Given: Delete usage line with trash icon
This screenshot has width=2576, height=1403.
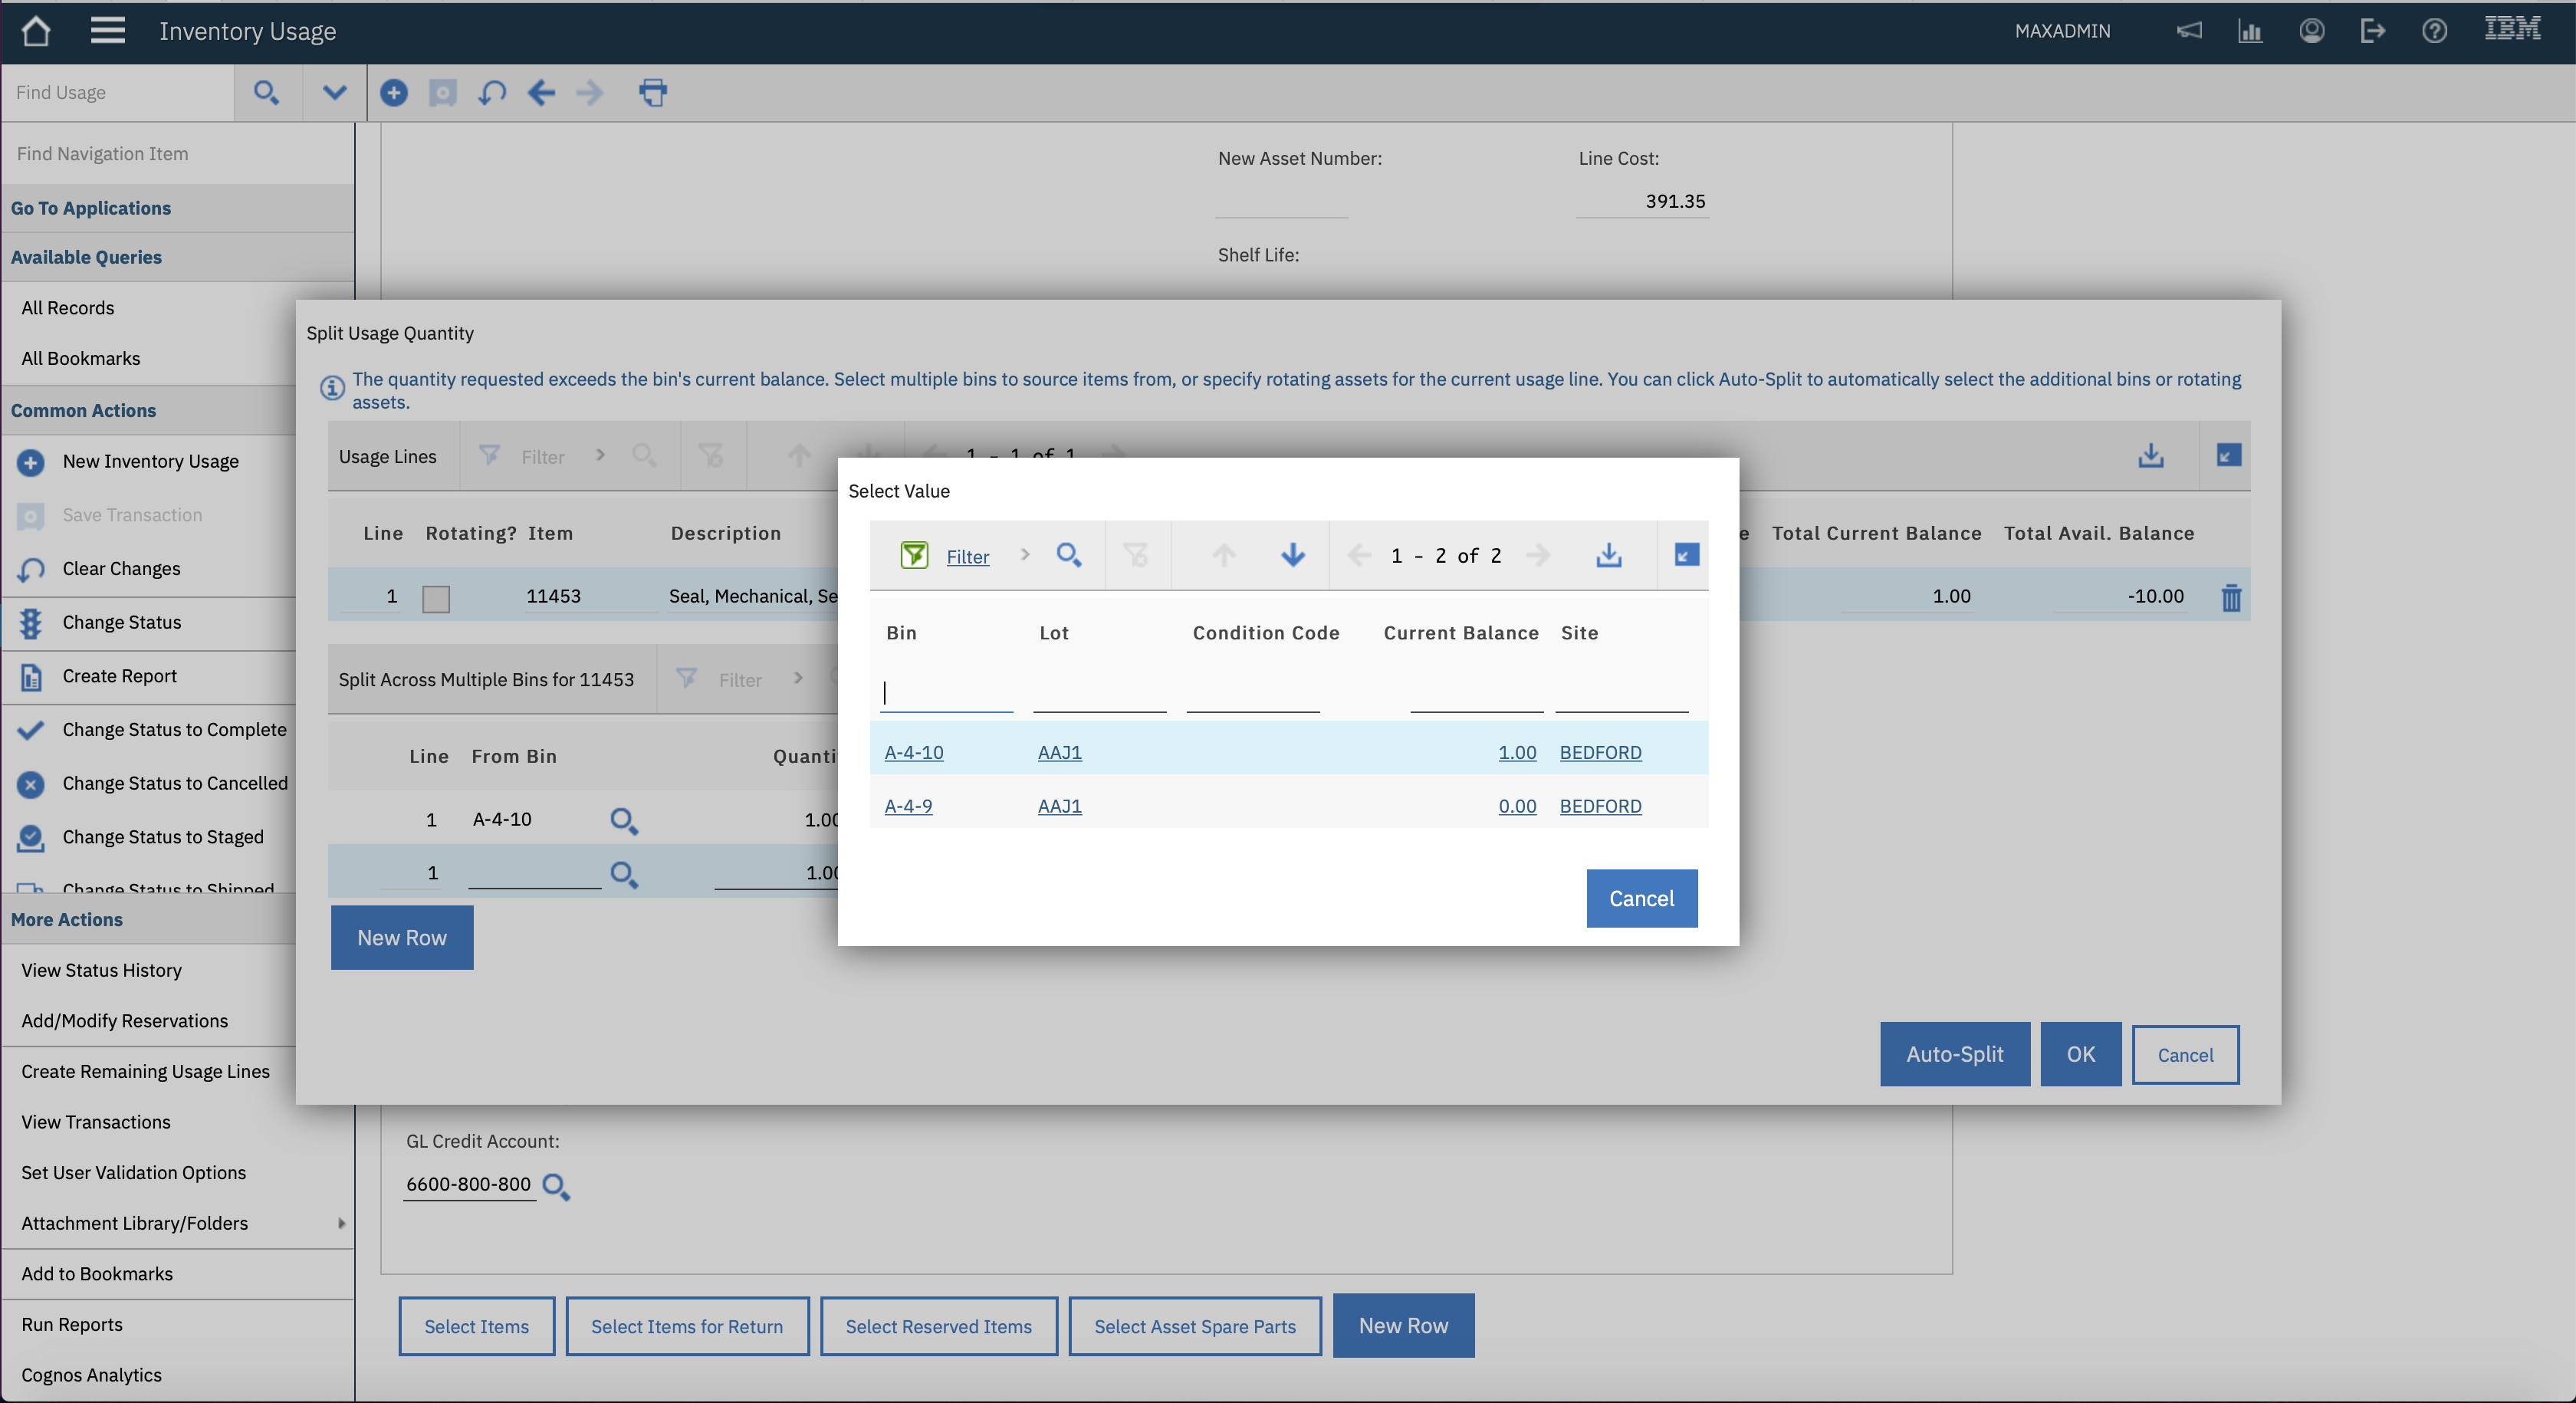Looking at the screenshot, I should click(x=2230, y=597).
